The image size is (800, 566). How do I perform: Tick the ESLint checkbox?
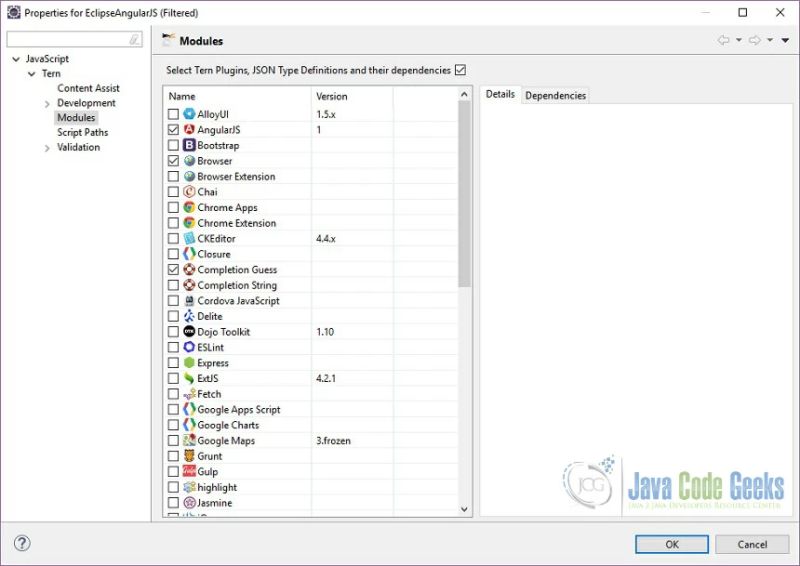point(173,347)
